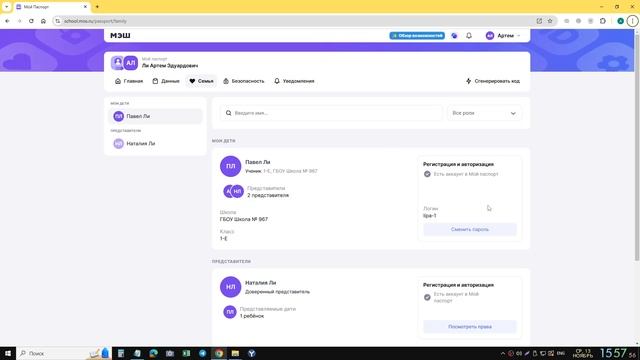
Task: Click Посмотреть права button
Action: pos(470,327)
